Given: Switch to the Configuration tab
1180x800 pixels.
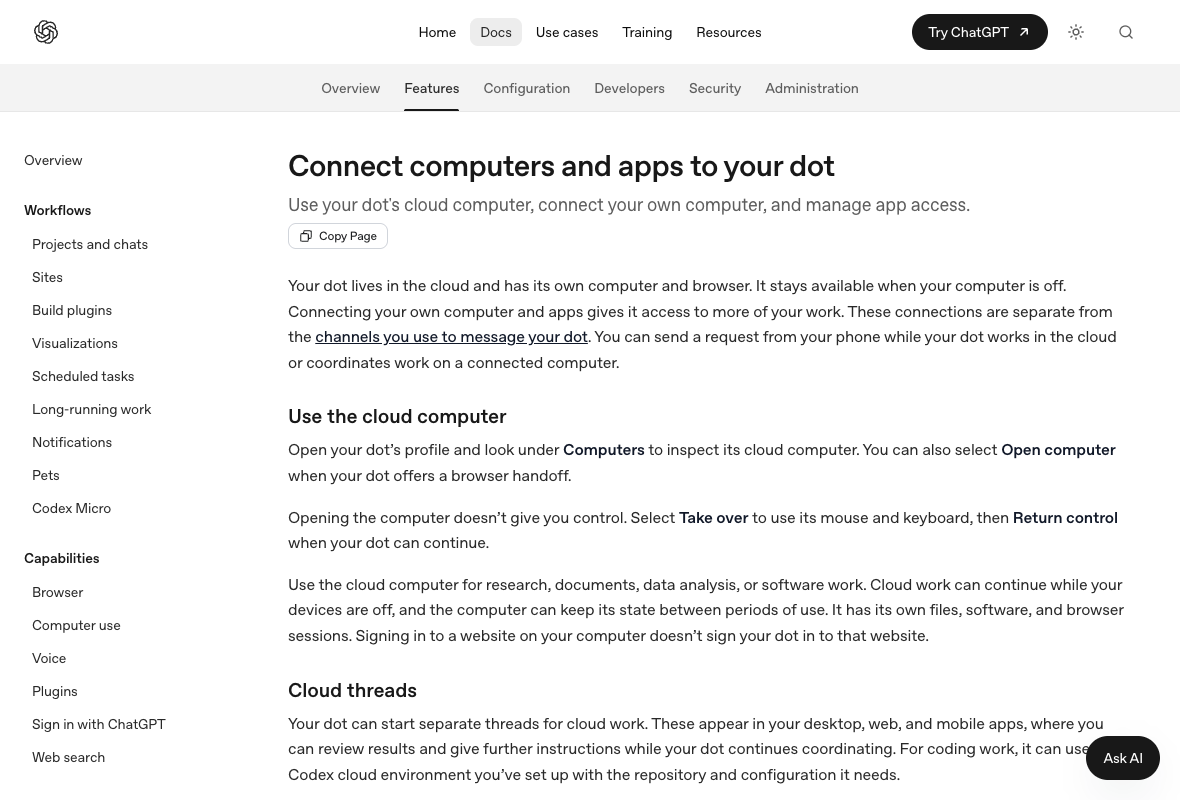Looking at the screenshot, I should 527,88.
